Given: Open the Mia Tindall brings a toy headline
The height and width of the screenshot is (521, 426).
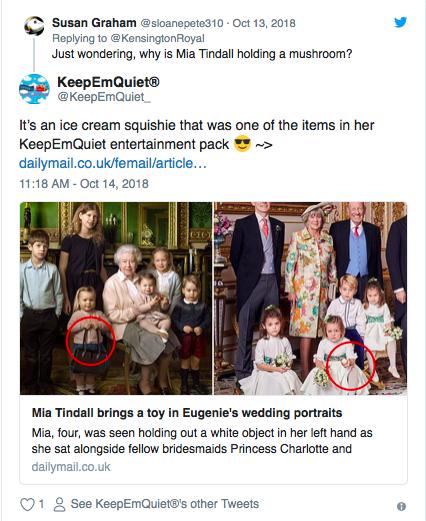Looking at the screenshot, I should point(187,413).
